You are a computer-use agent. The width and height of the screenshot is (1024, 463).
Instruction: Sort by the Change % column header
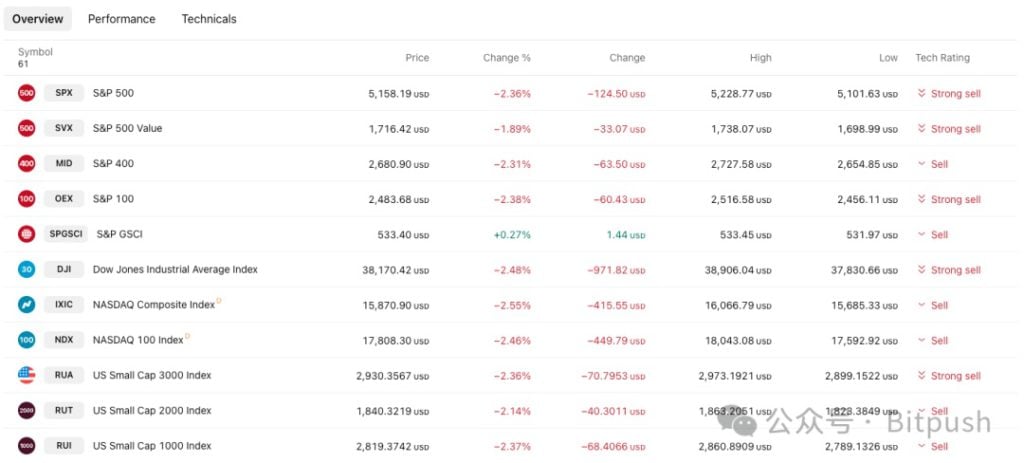(506, 58)
